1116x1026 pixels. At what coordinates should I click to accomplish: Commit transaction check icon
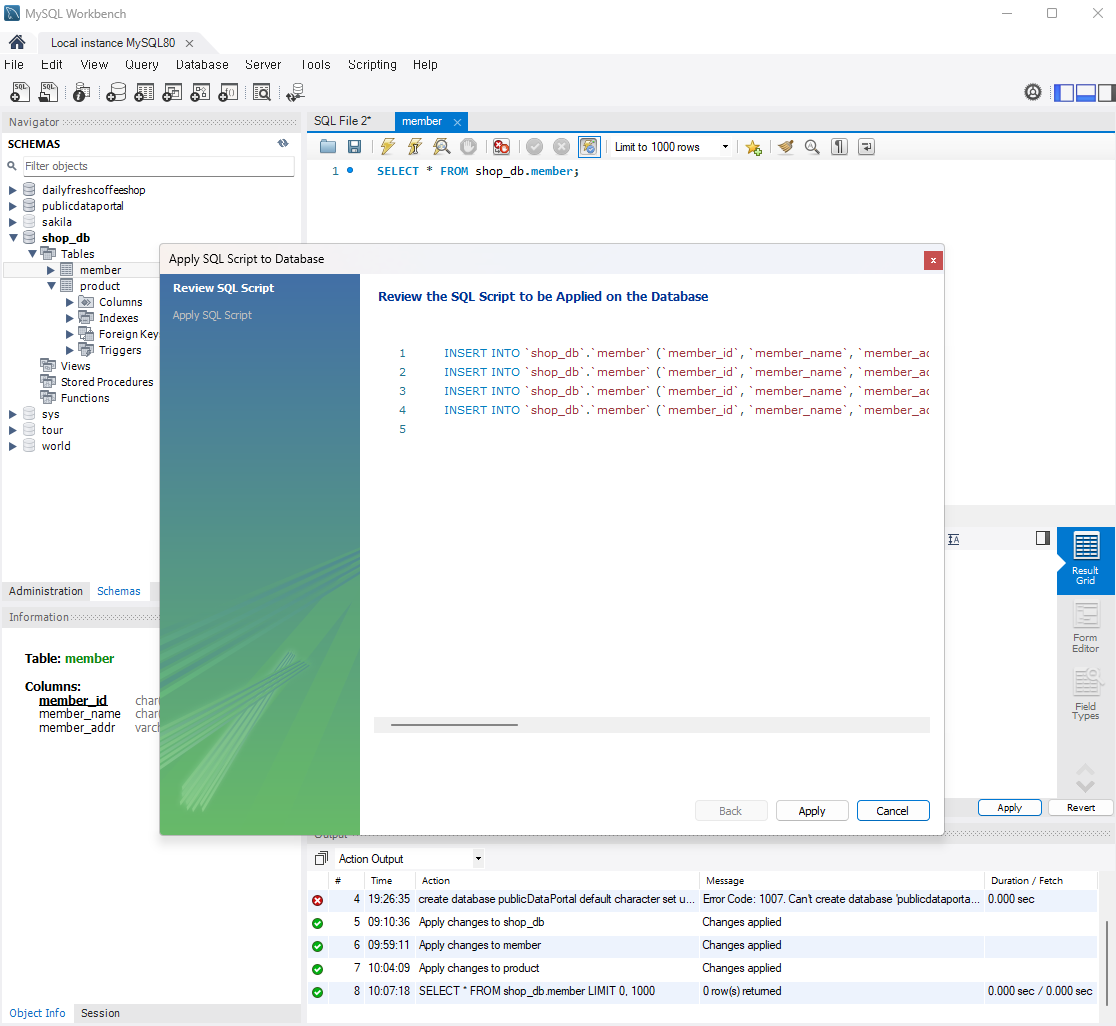point(535,147)
